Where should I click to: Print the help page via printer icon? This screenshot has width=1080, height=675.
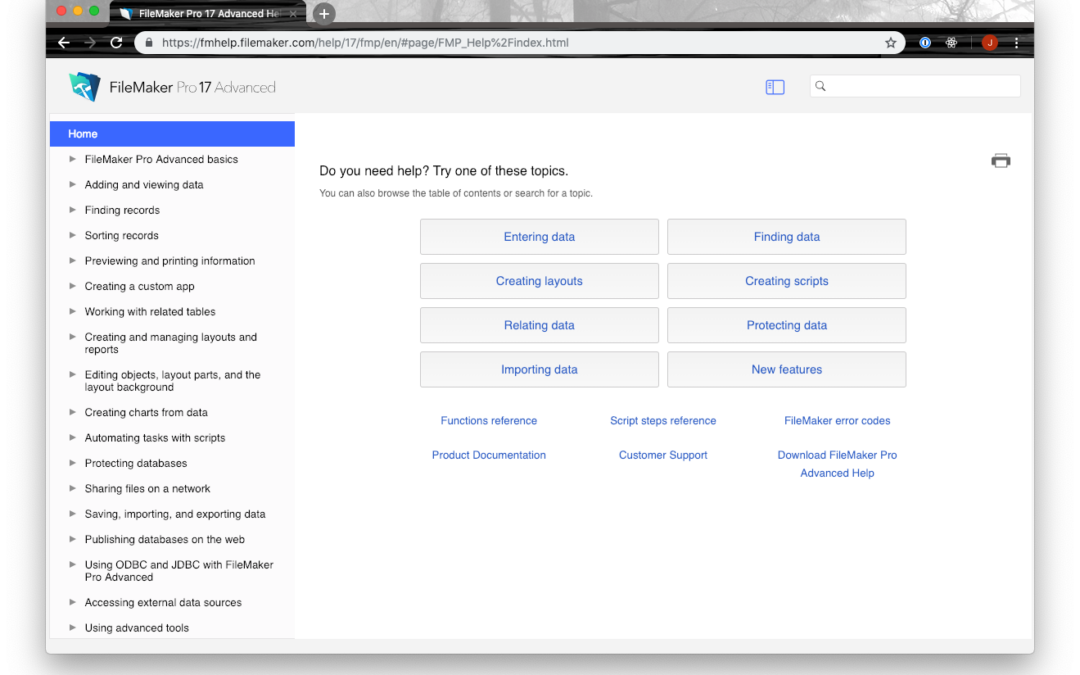click(1001, 160)
